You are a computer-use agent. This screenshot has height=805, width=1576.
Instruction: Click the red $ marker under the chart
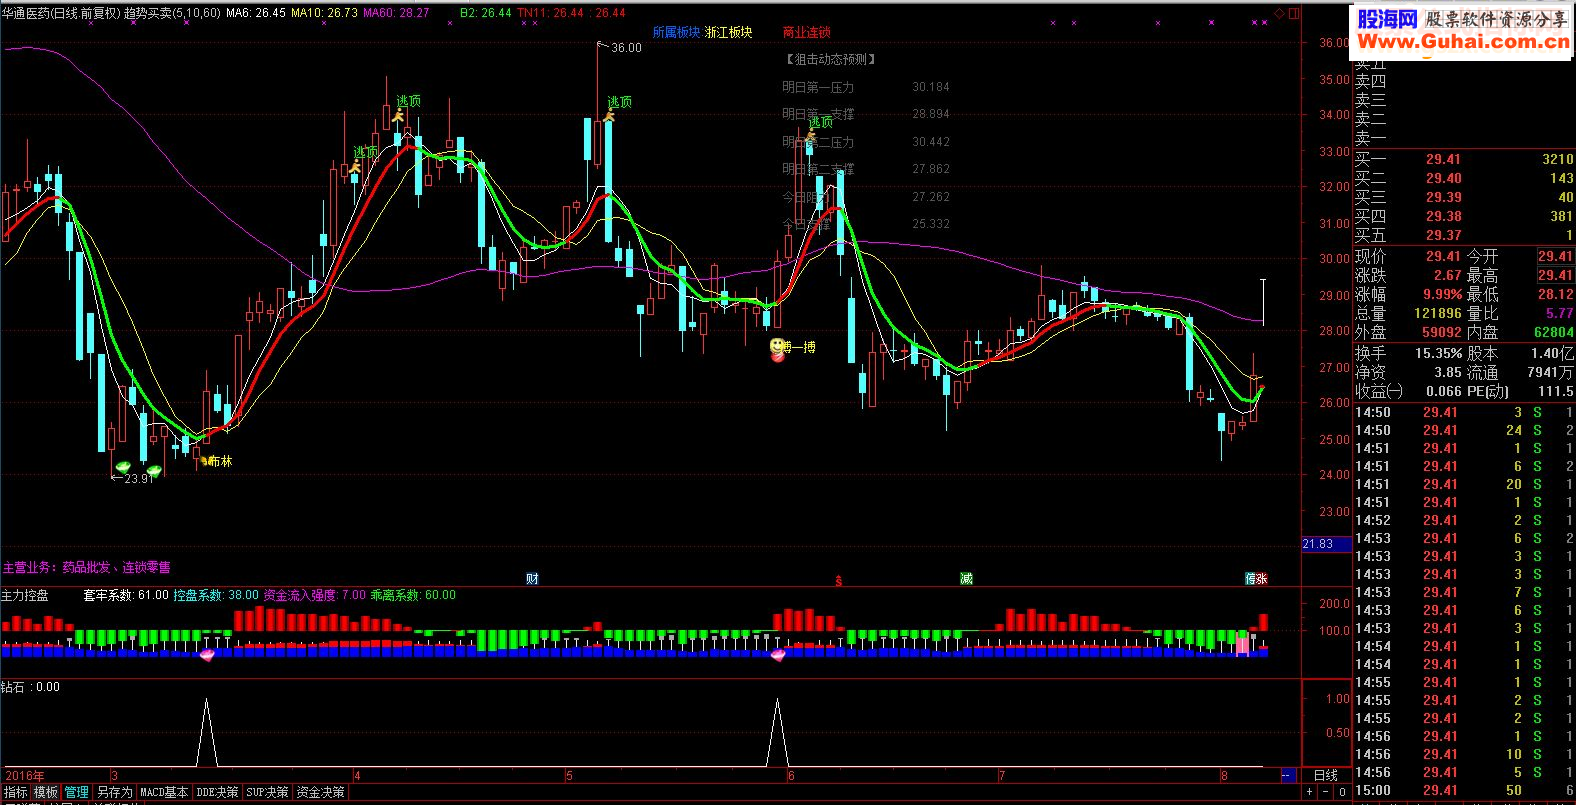(x=838, y=580)
